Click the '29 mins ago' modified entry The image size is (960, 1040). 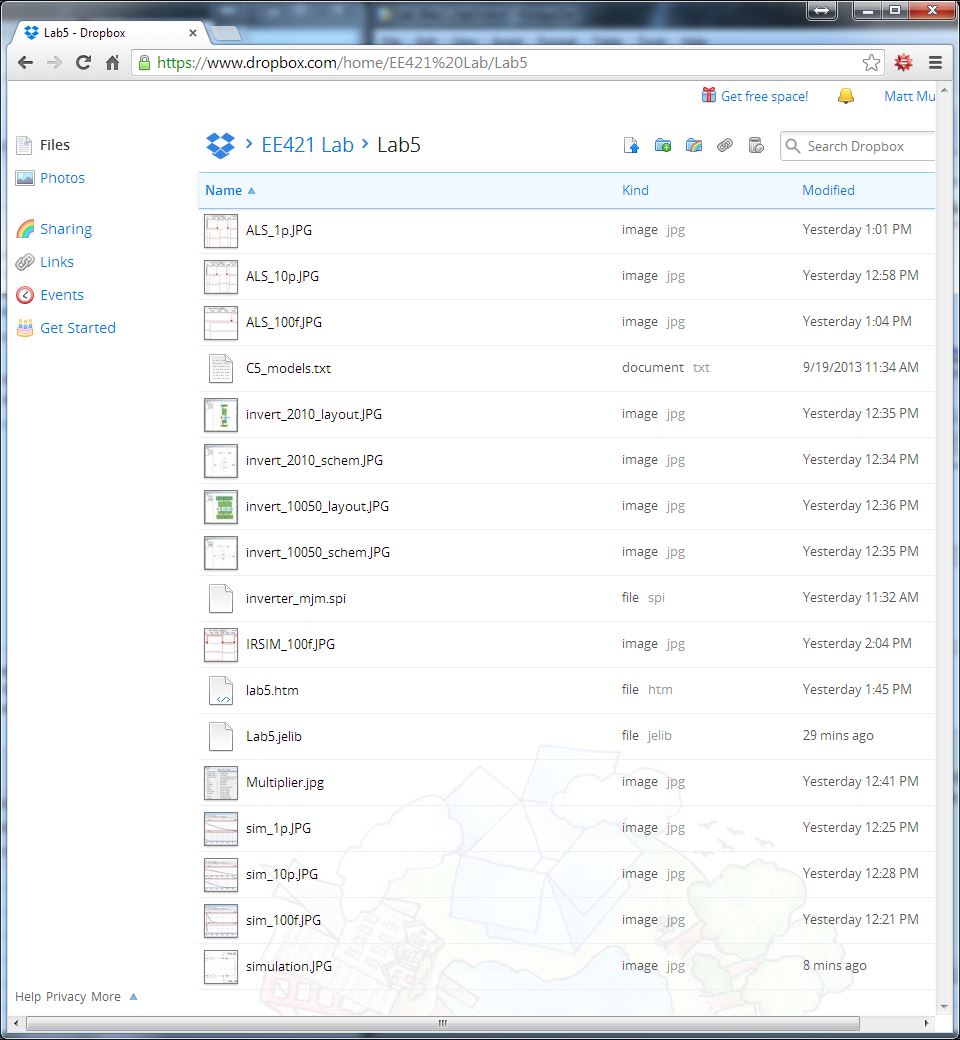click(838, 736)
